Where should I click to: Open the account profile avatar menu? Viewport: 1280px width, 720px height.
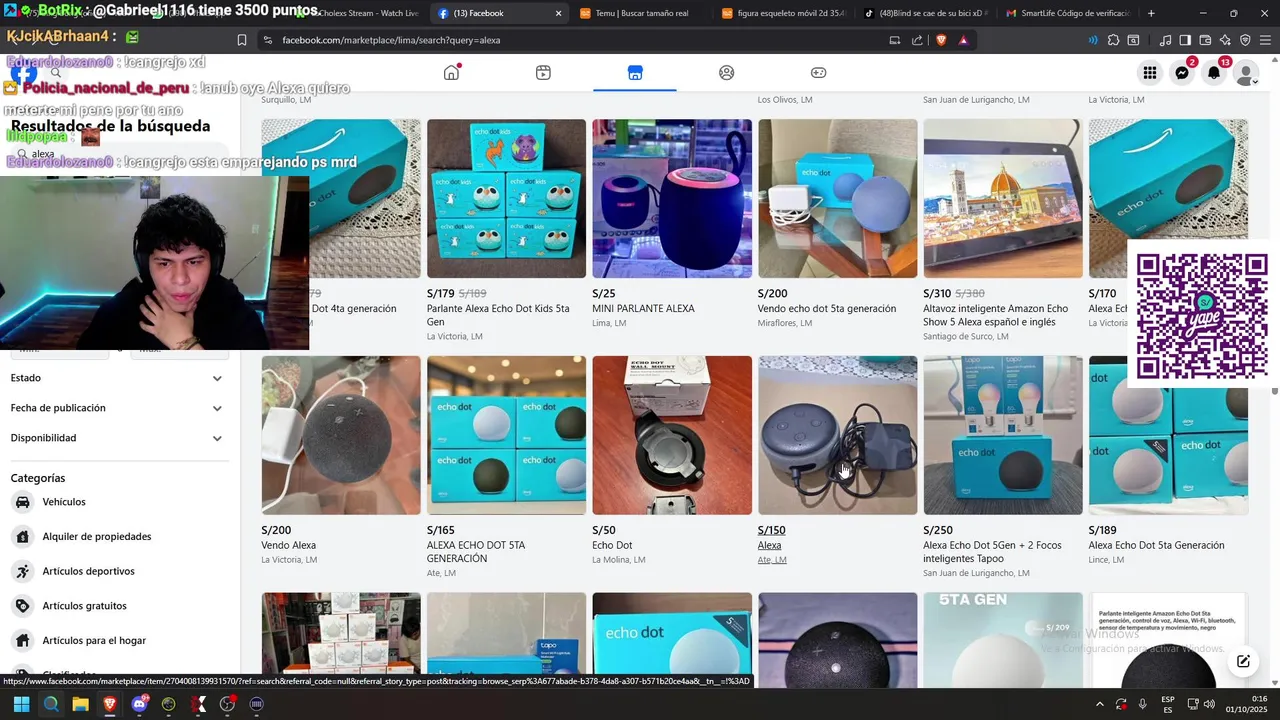(x=1246, y=73)
